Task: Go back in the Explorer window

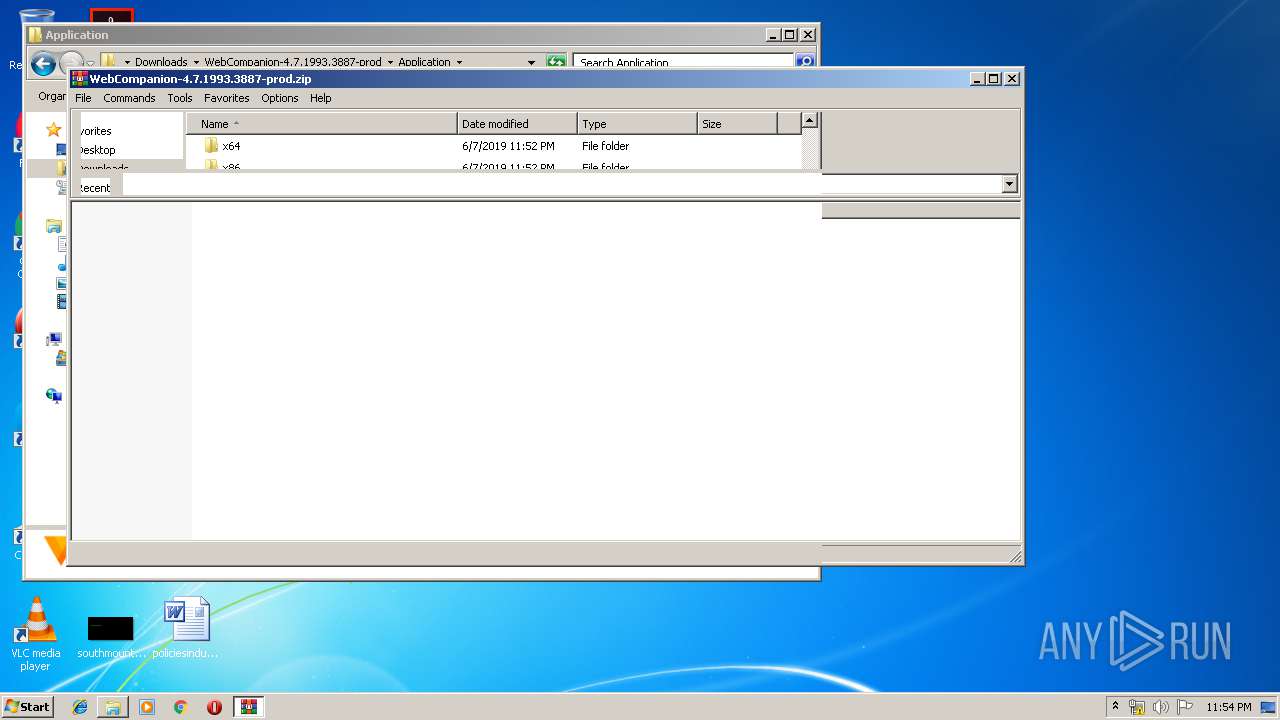Action: point(43,64)
